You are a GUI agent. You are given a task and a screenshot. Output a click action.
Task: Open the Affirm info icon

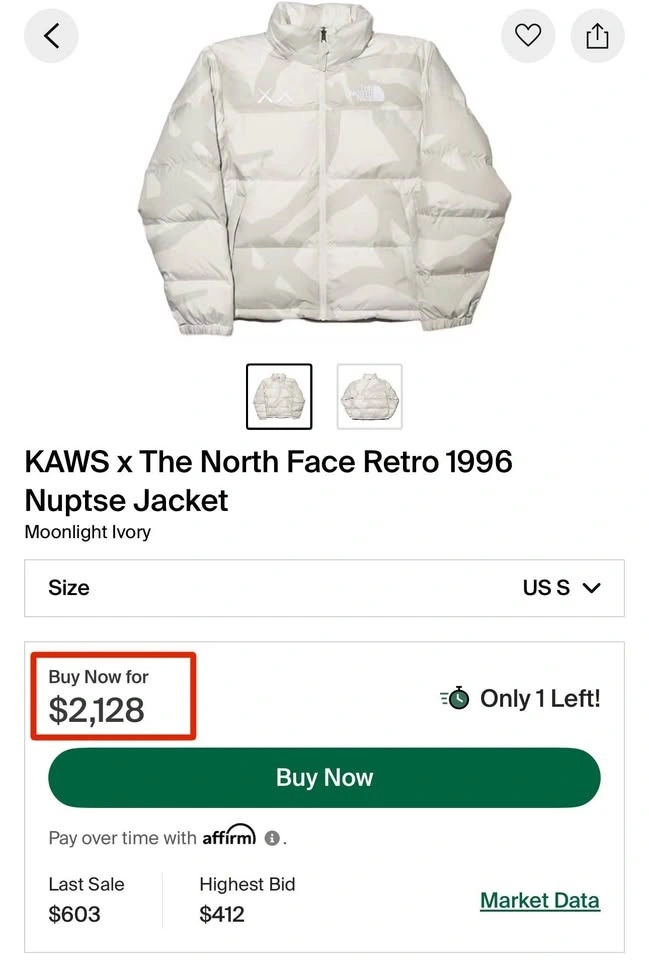click(273, 838)
